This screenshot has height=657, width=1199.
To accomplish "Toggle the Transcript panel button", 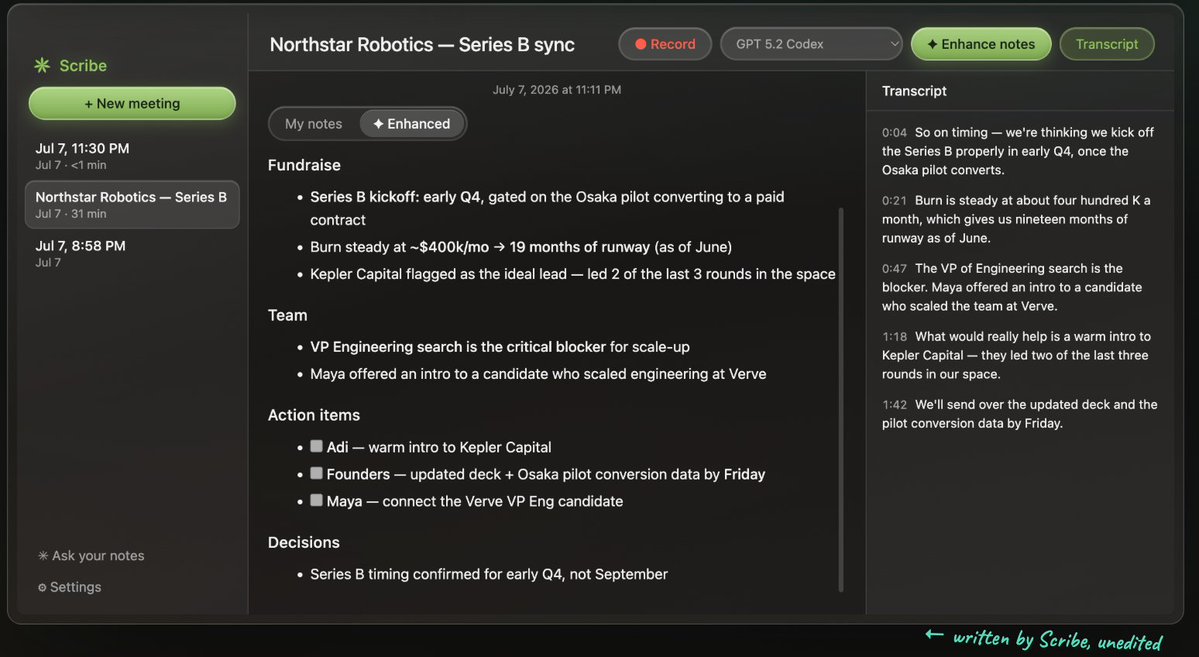I will pos(1106,44).
